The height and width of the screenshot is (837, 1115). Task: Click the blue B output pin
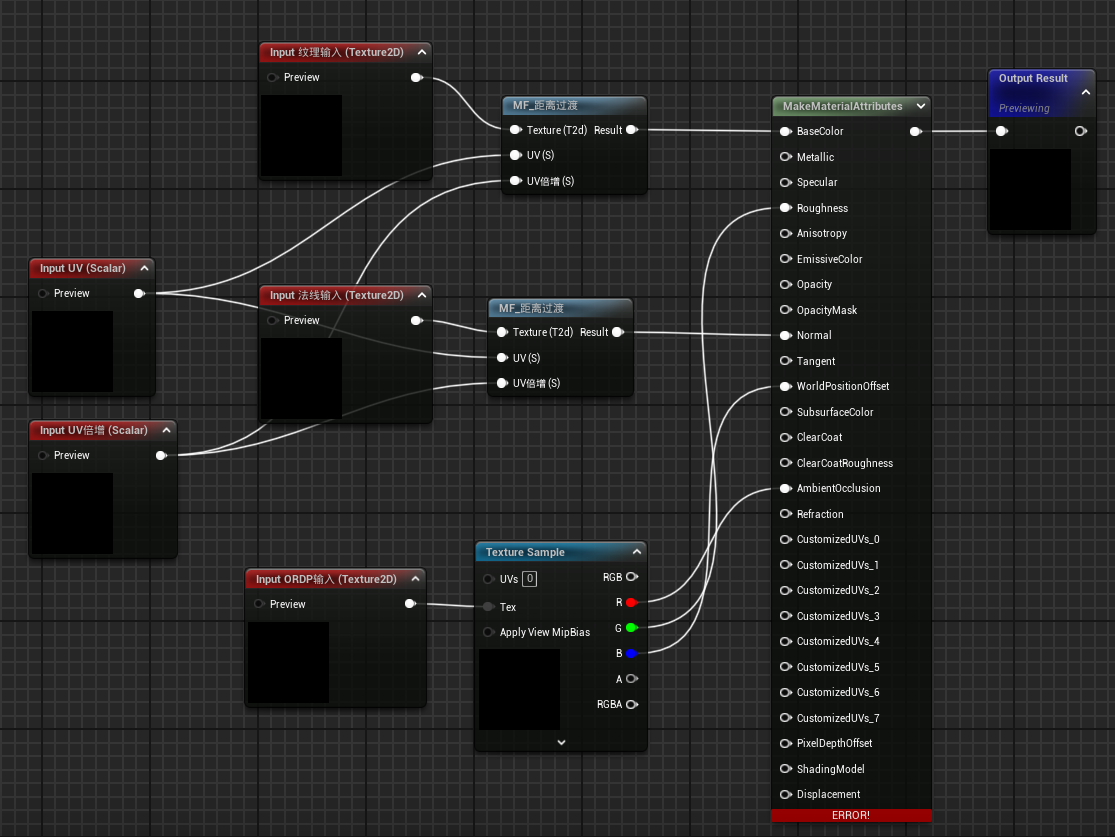click(x=631, y=654)
